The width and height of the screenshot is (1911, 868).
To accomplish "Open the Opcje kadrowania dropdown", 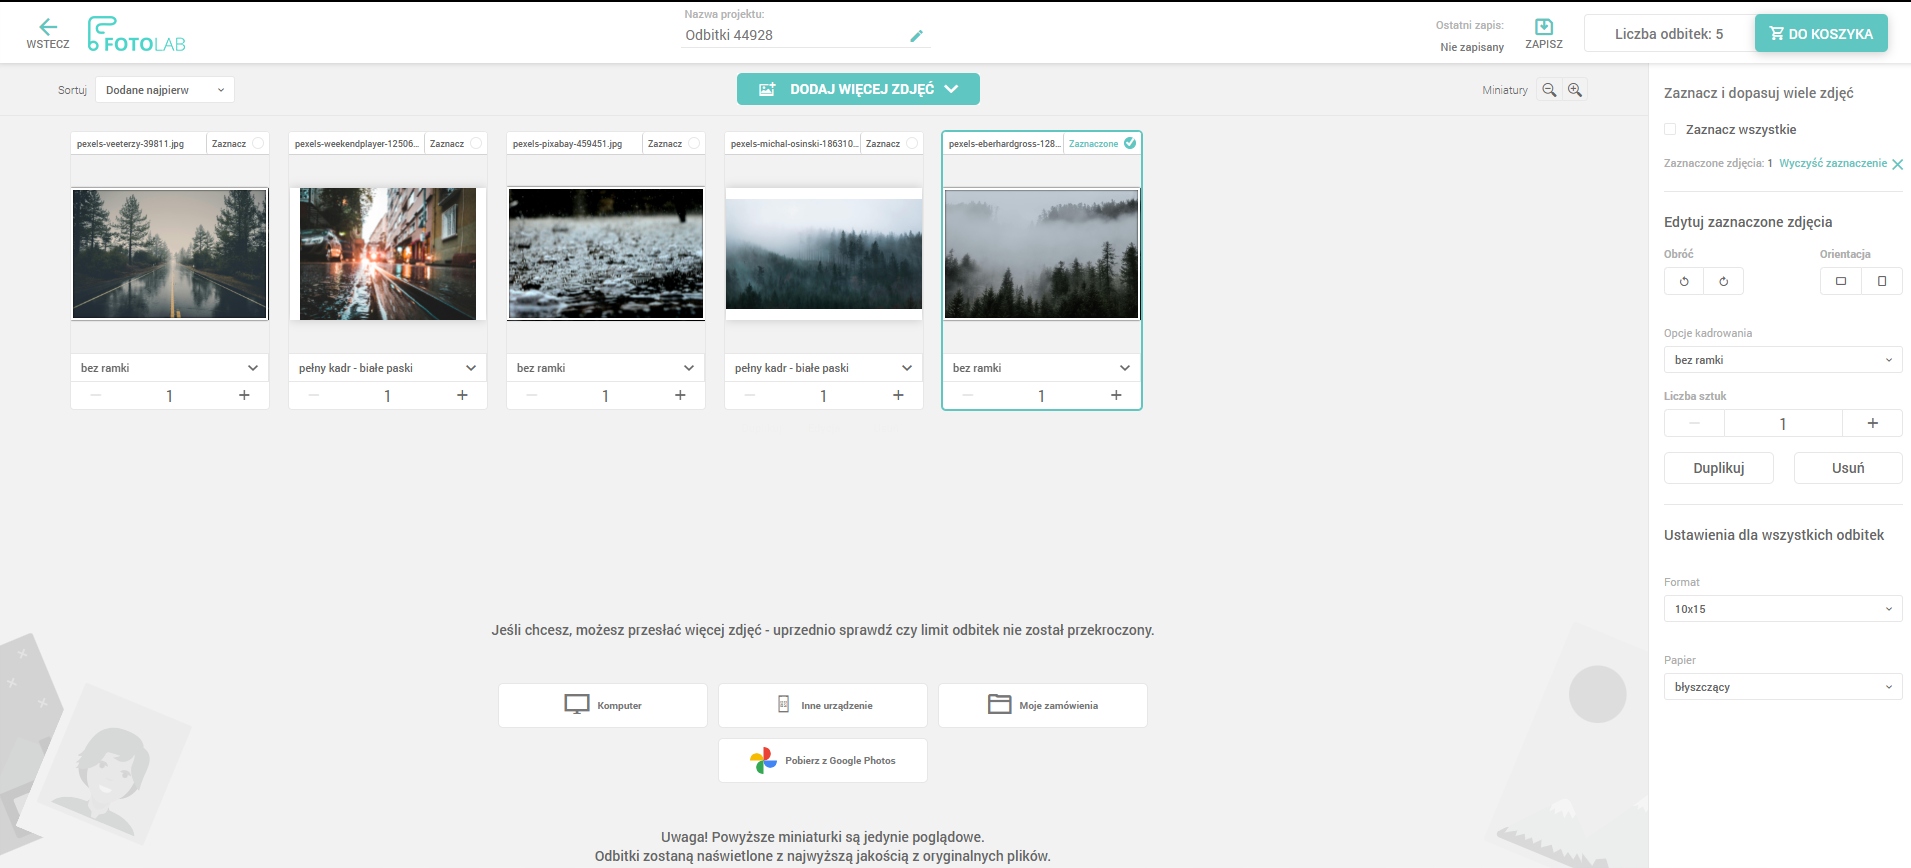I will pos(1783,360).
